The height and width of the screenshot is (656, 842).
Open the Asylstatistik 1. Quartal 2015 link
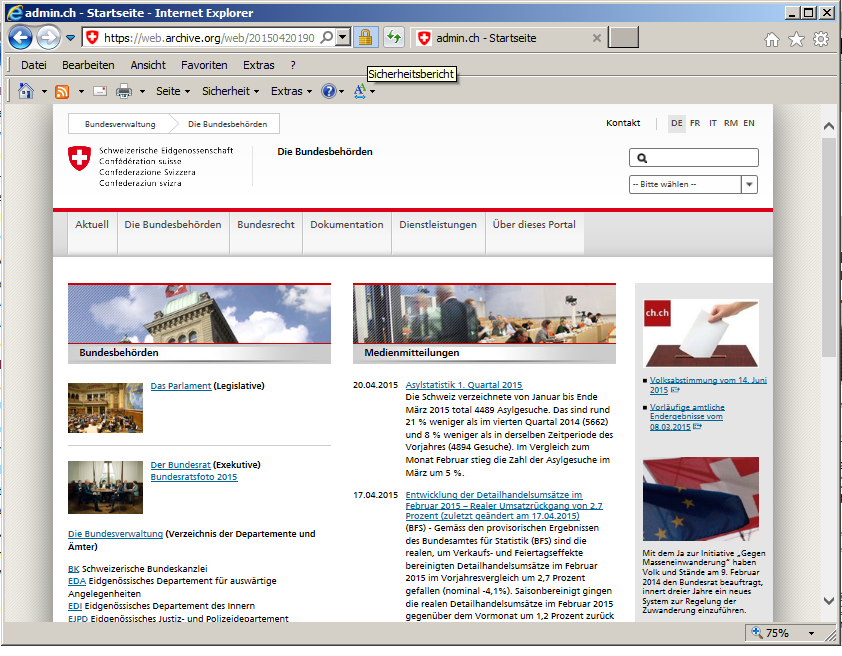(463, 385)
